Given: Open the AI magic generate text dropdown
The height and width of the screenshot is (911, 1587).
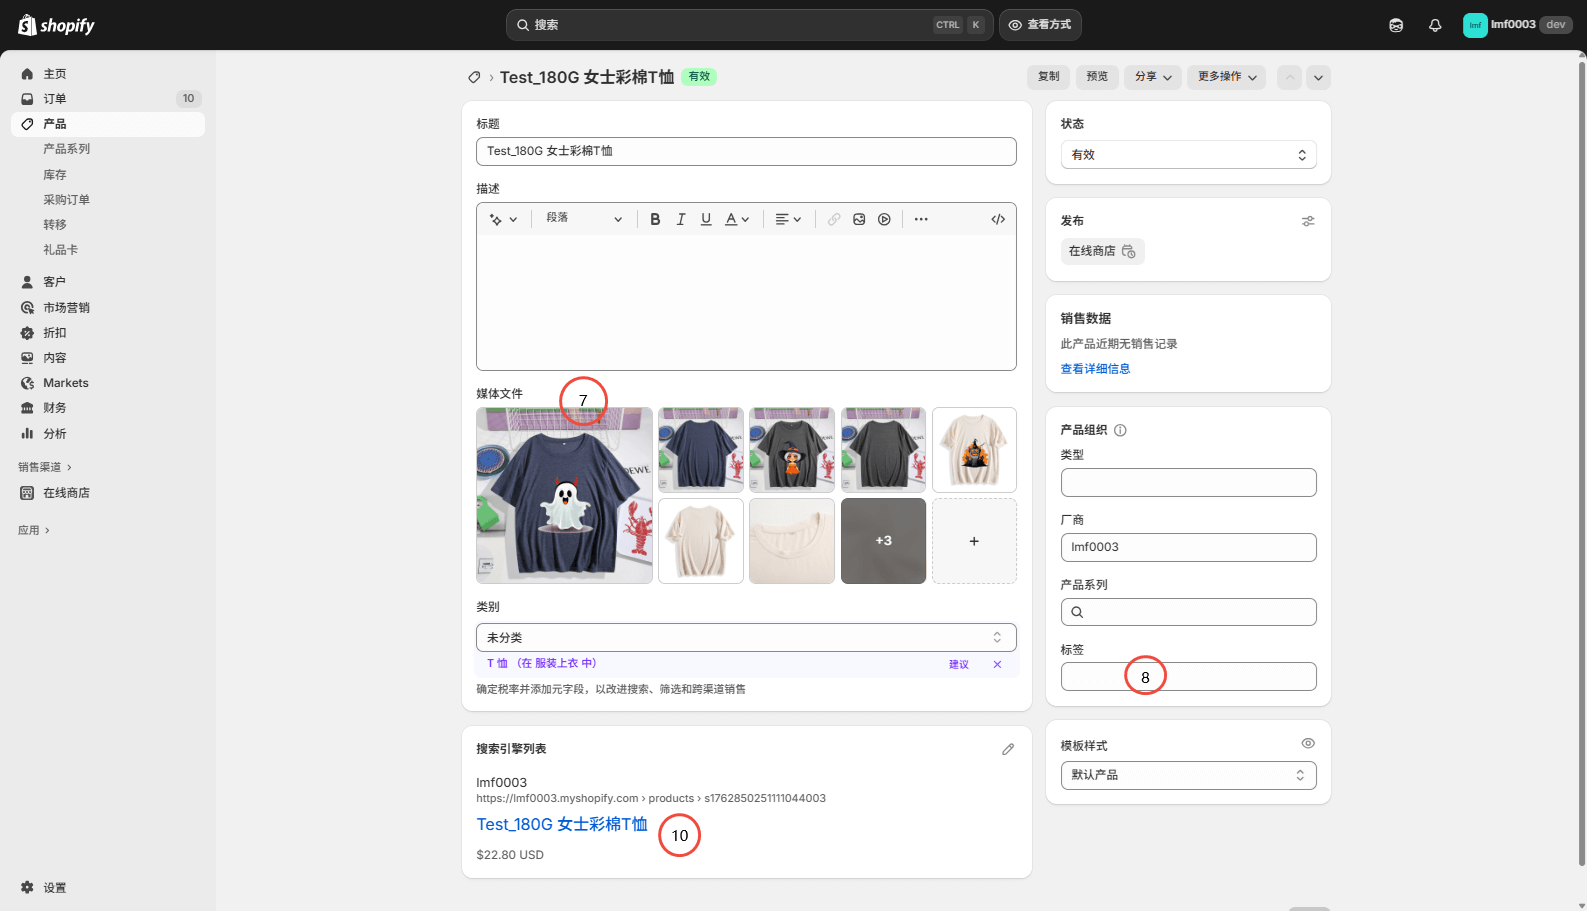Looking at the screenshot, I should [503, 219].
